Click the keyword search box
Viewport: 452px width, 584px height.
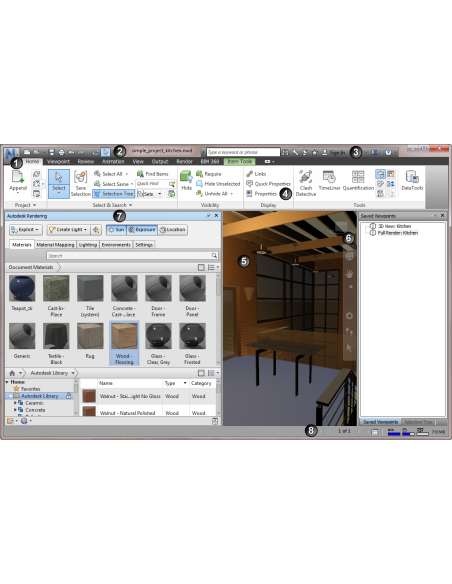(243, 152)
